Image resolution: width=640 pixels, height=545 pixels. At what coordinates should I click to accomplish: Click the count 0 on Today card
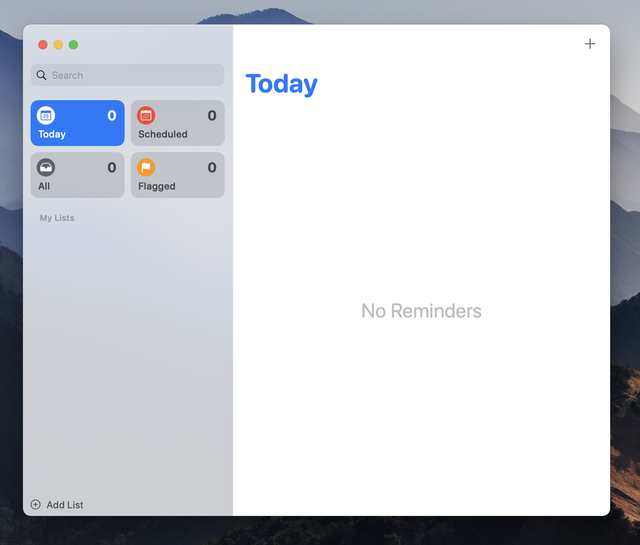coord(112,116)
